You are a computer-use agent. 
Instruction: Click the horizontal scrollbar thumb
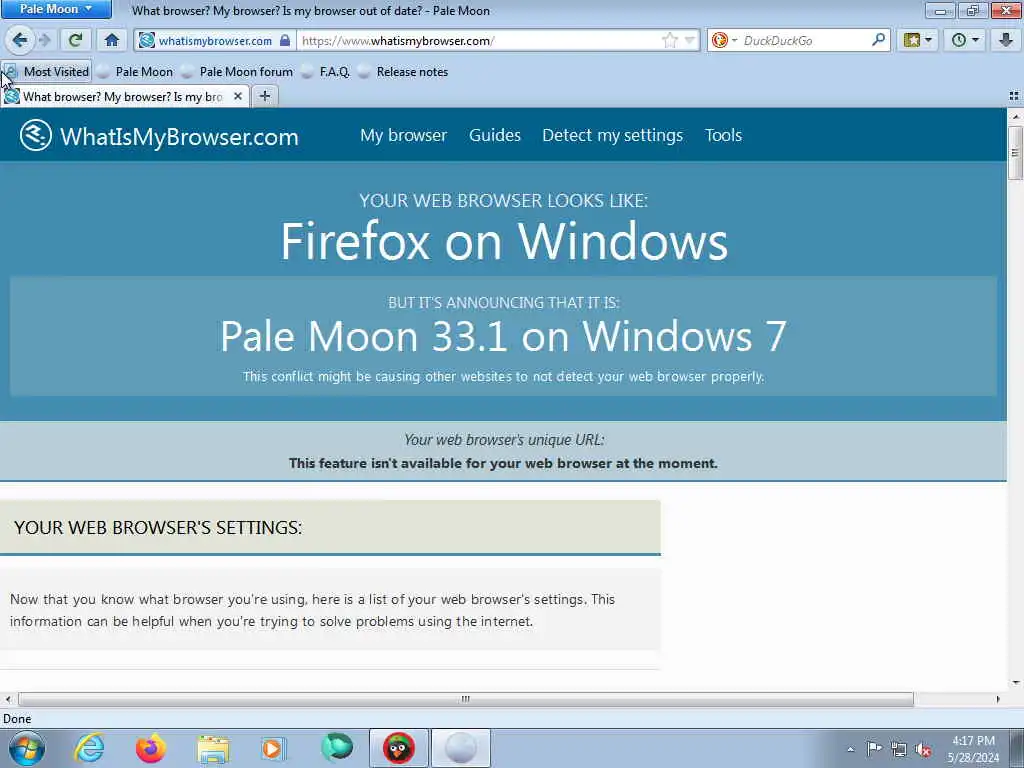(x=466, y=699)
